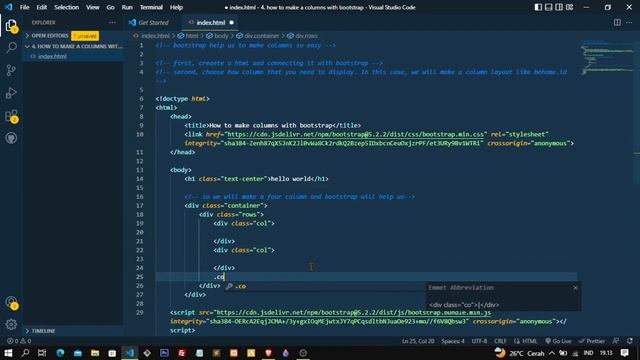Open the Edit menu
This screenshot has height=360, width=640.
coord(42,7)
